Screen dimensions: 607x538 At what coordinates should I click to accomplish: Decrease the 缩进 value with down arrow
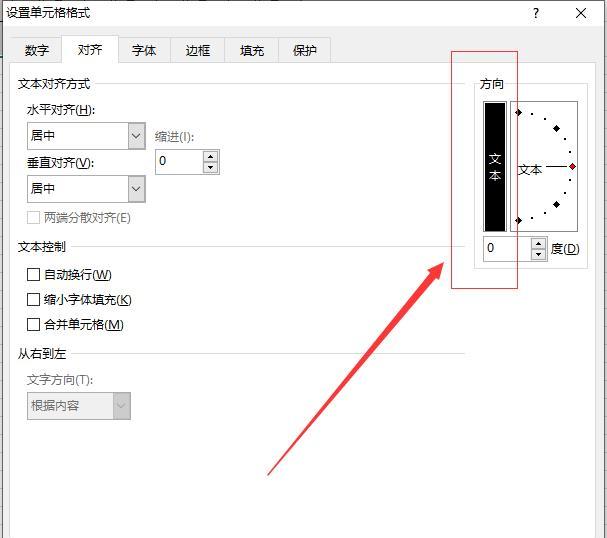[x=211, y=168]
